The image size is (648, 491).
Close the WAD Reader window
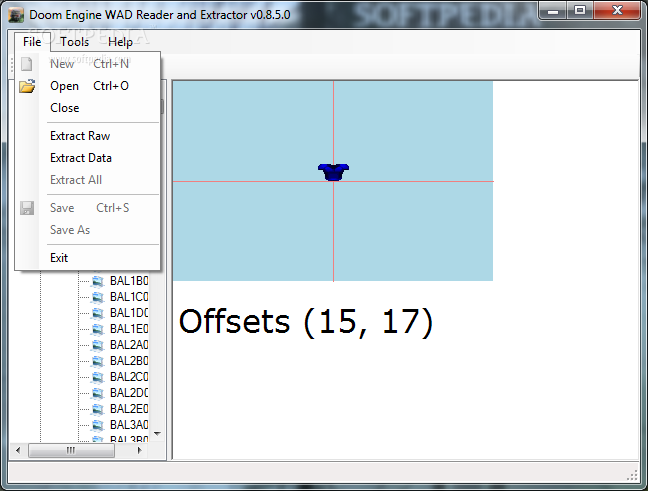[617, 10]
